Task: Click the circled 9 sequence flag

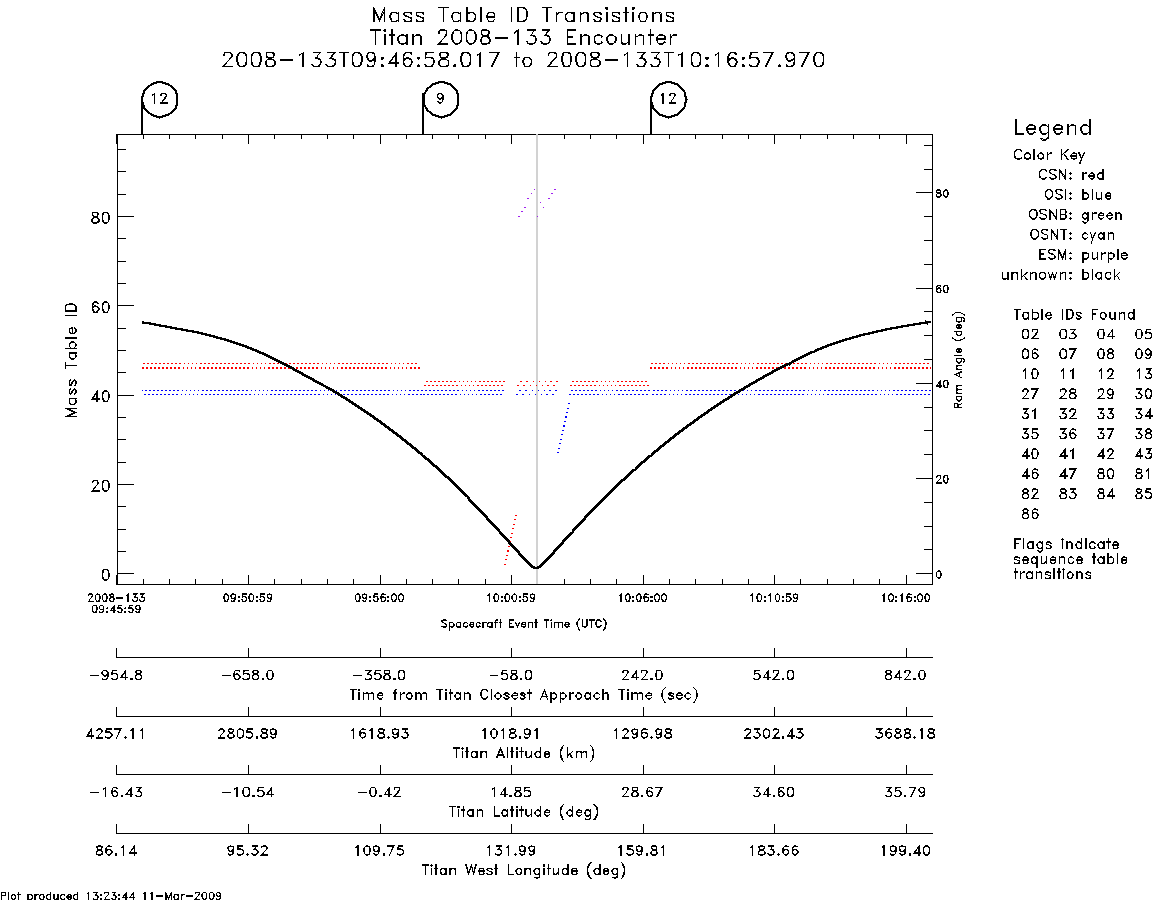Action: [441, 99]
